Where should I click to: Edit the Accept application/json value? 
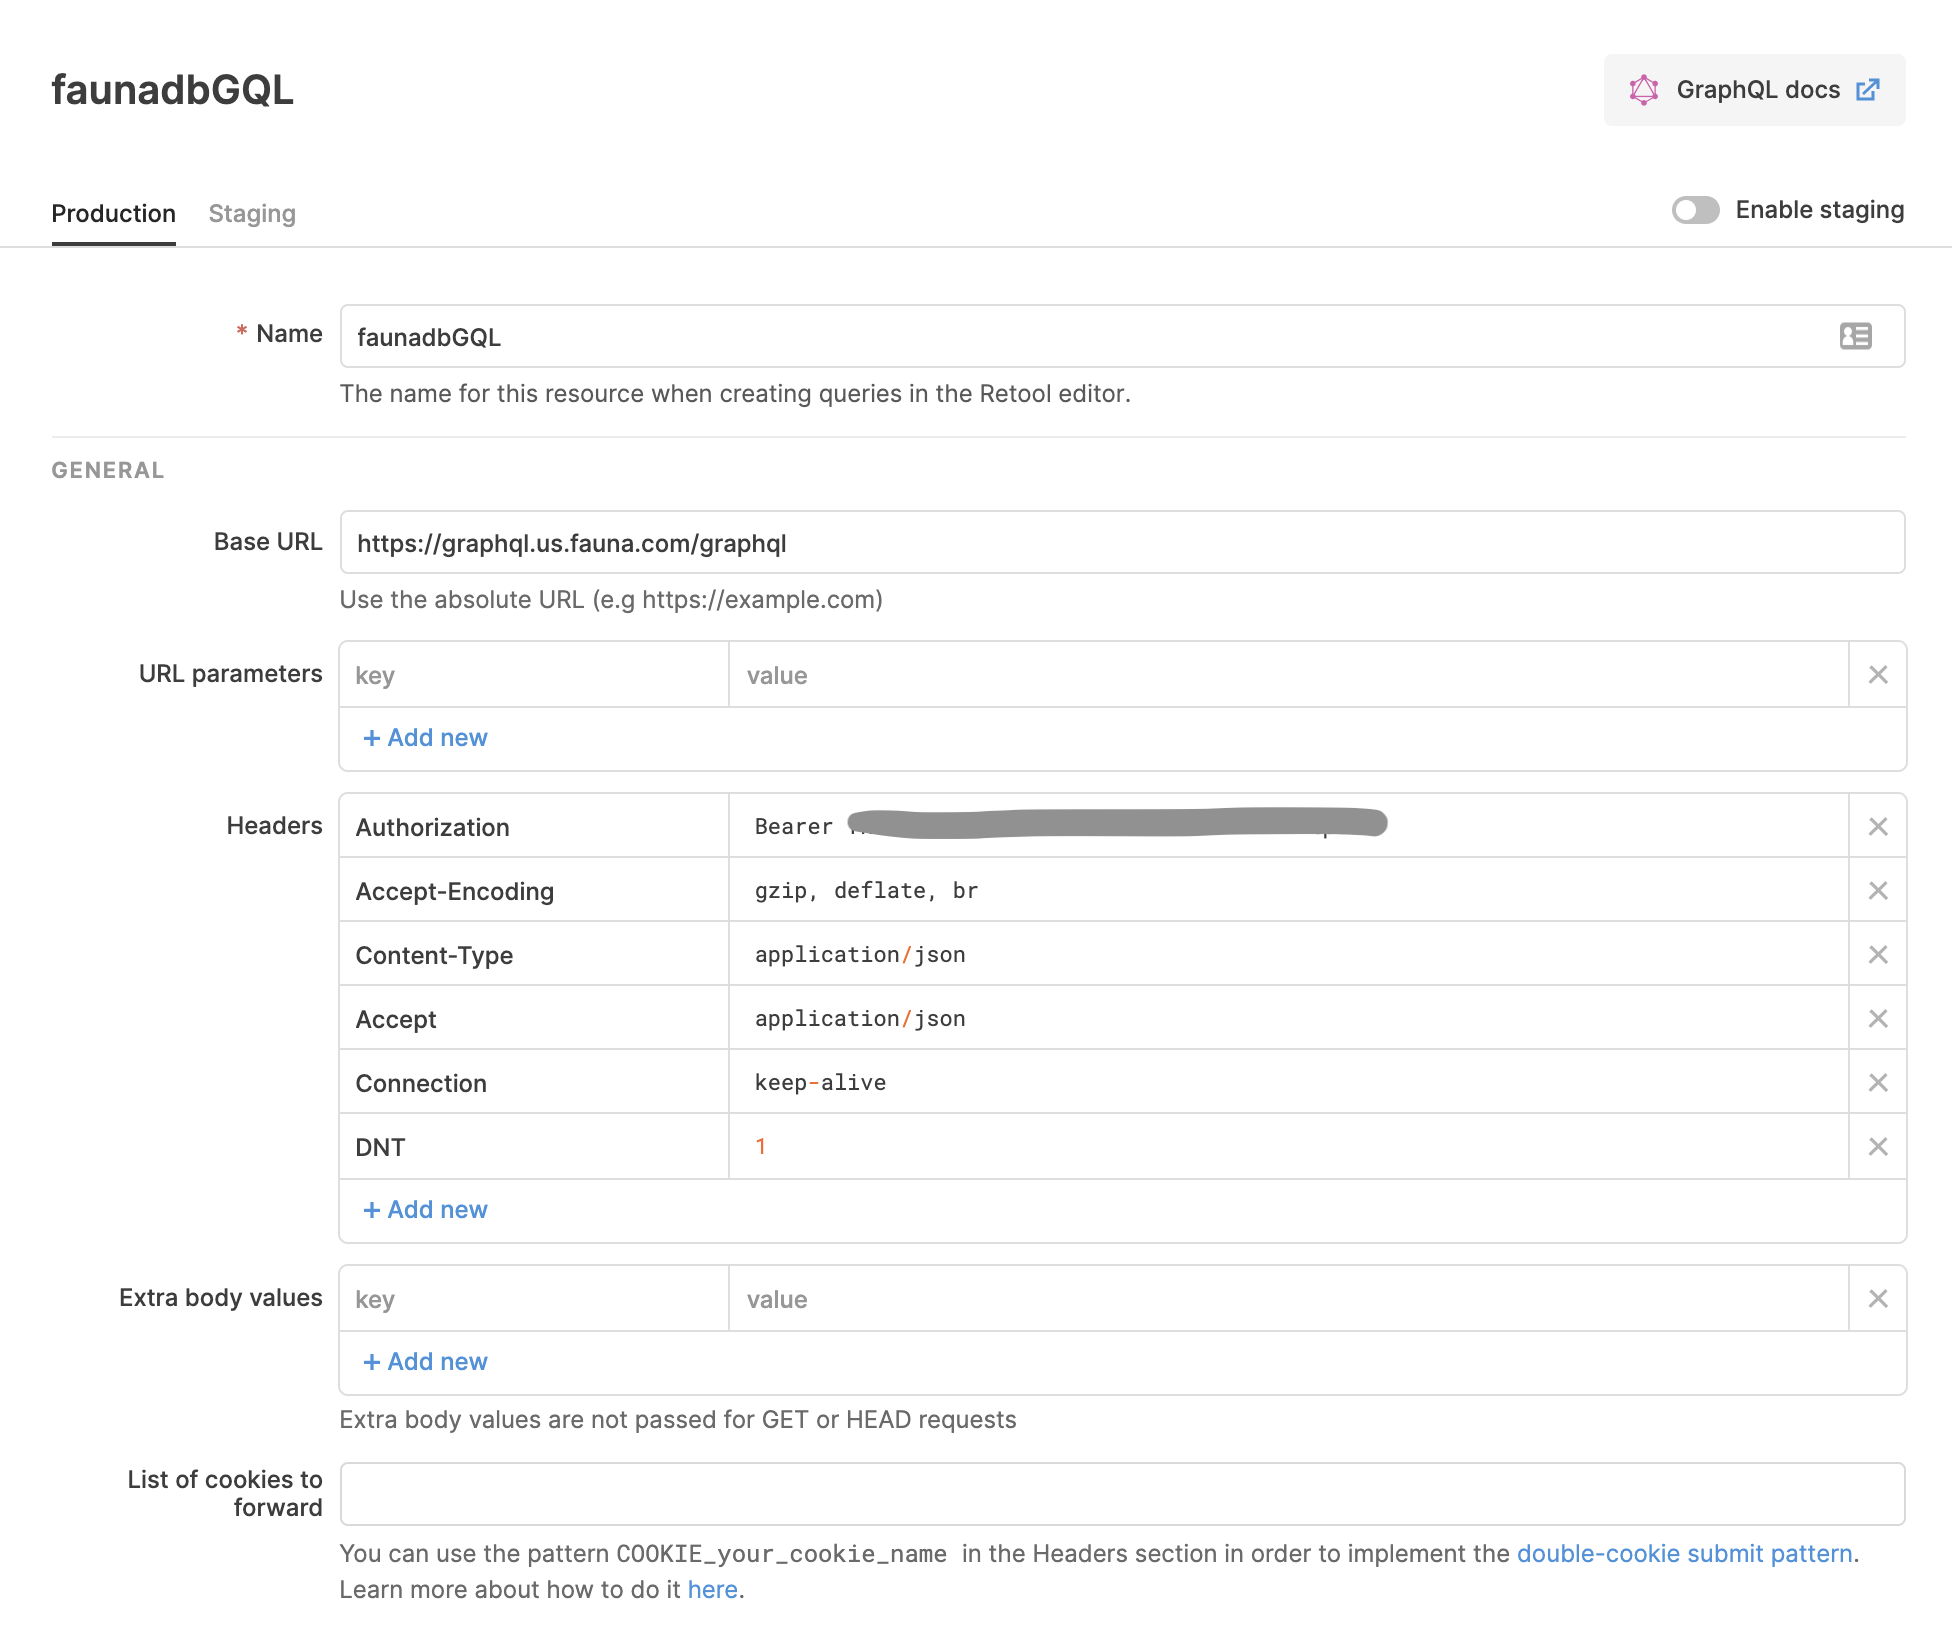coord(1289,1019)
